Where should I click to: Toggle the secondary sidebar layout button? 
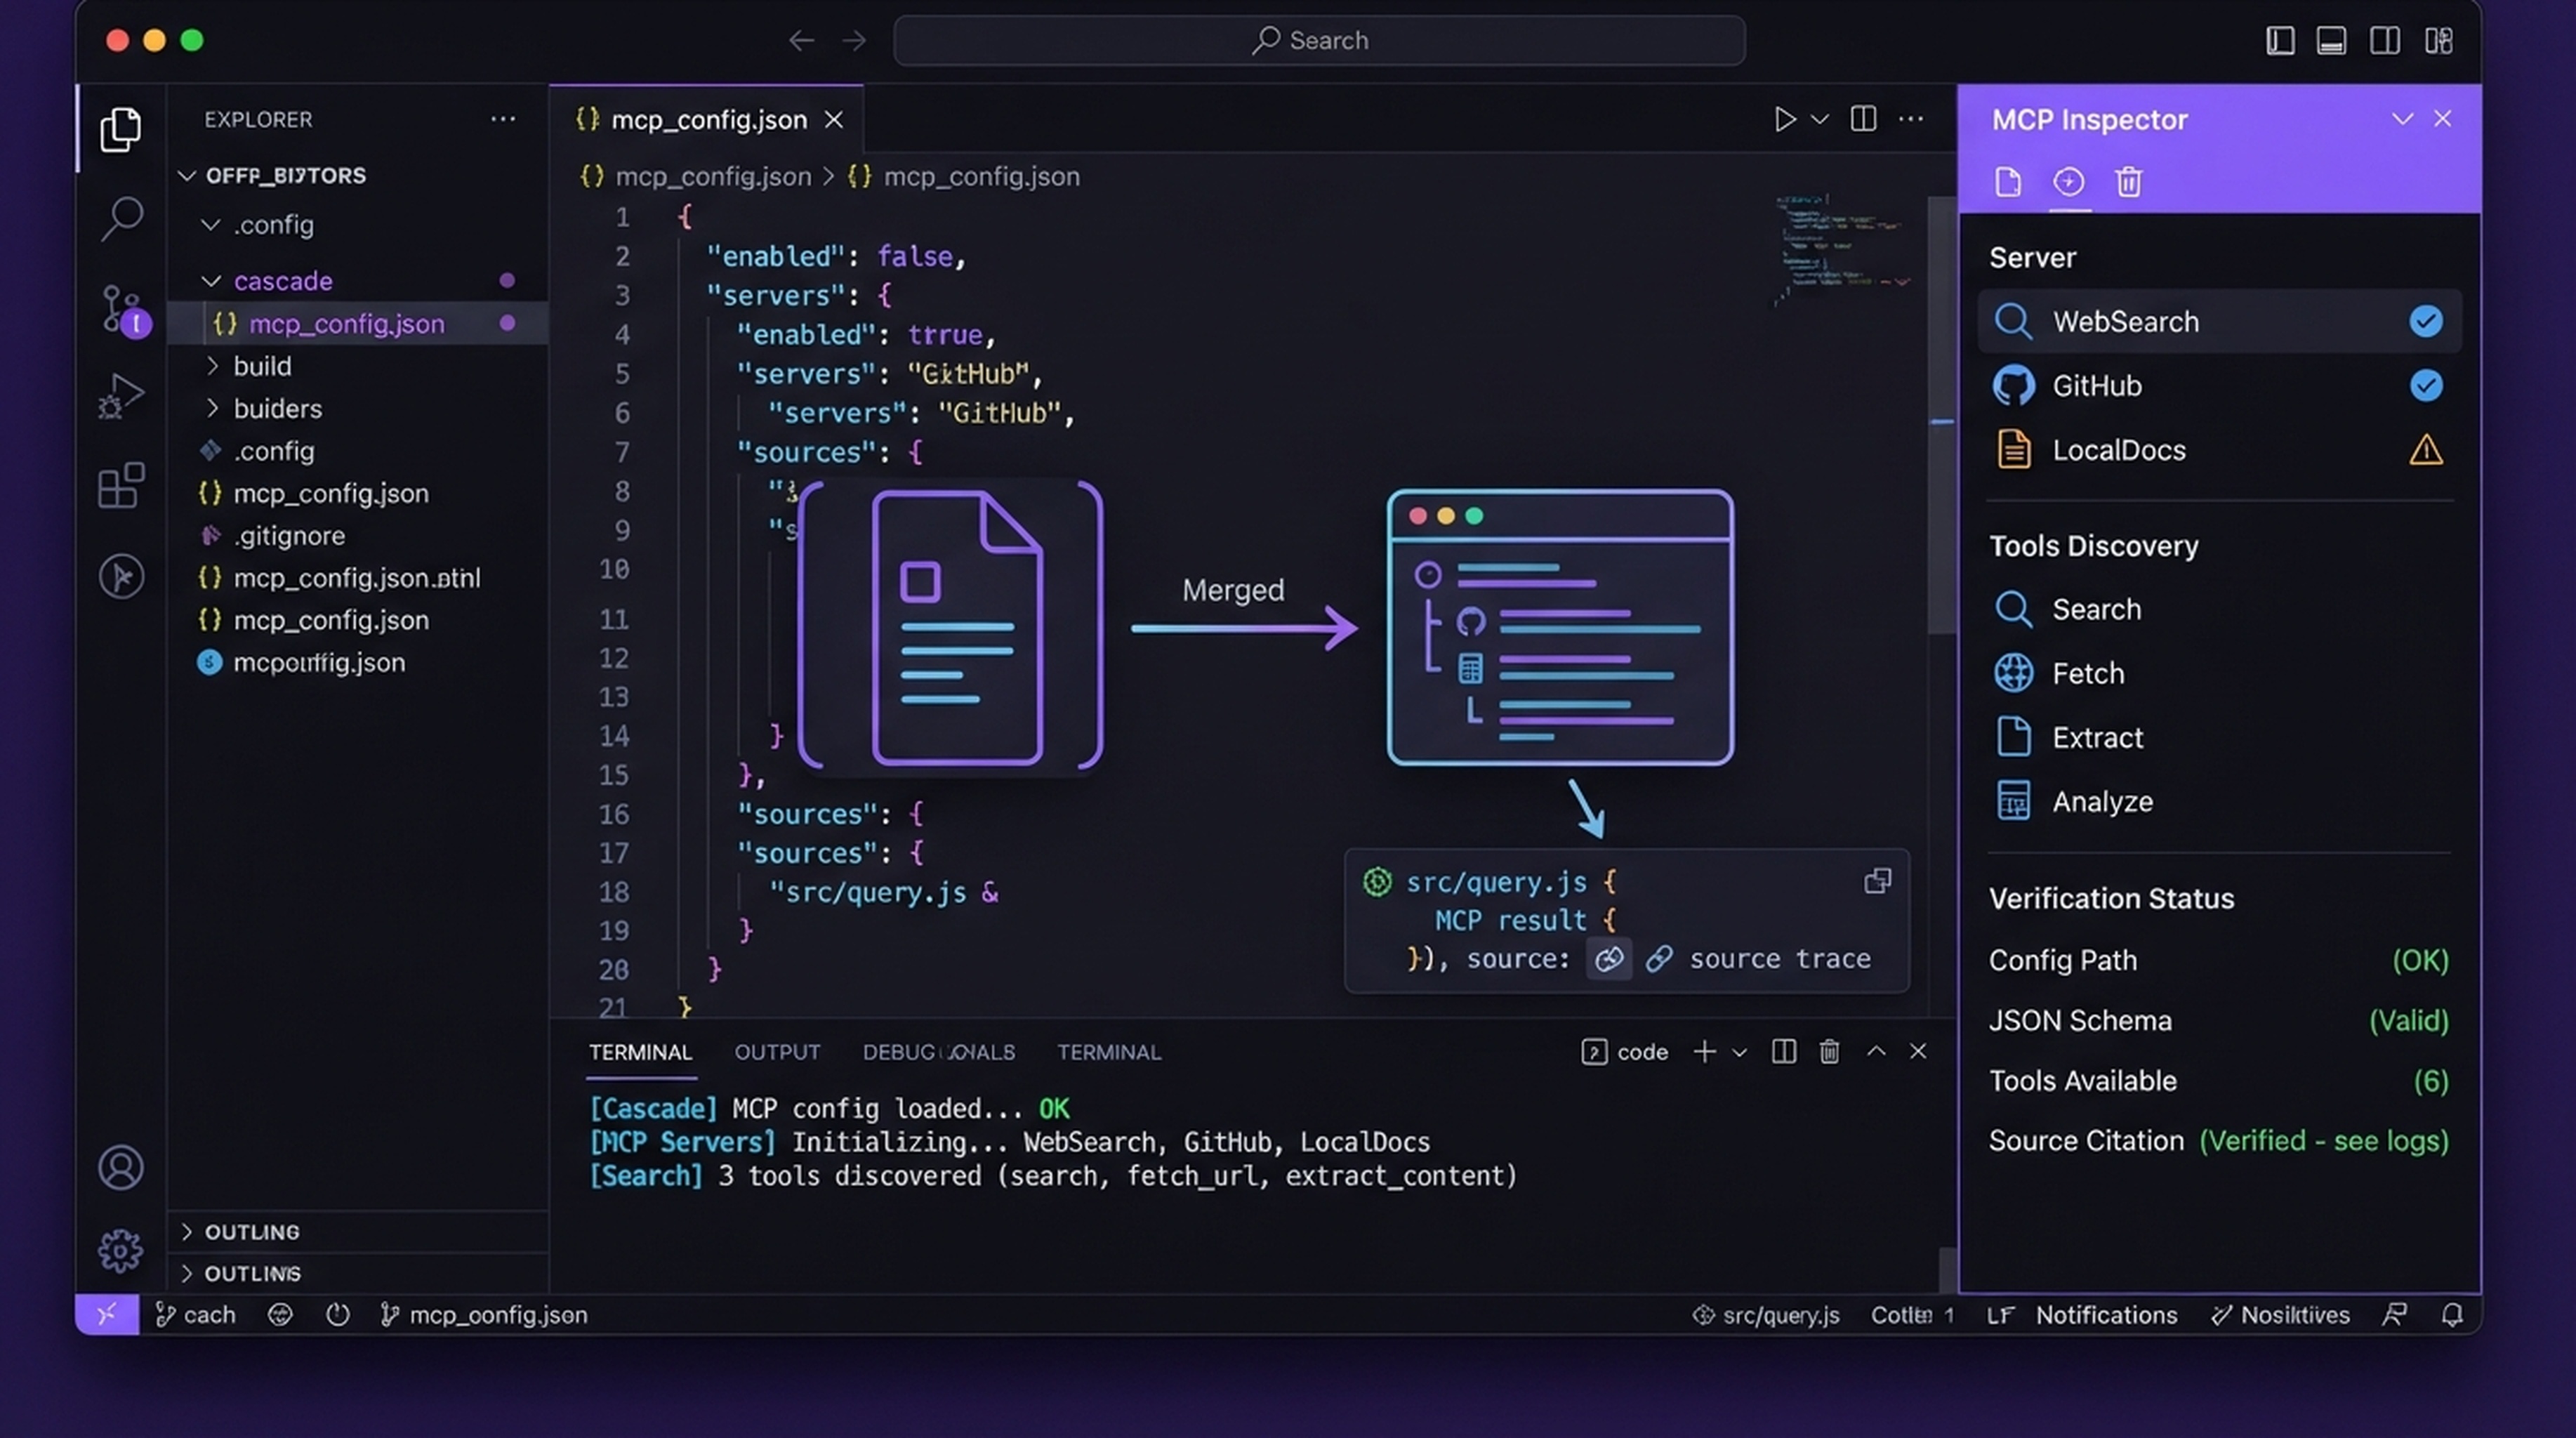click(x=2384, y=40)
